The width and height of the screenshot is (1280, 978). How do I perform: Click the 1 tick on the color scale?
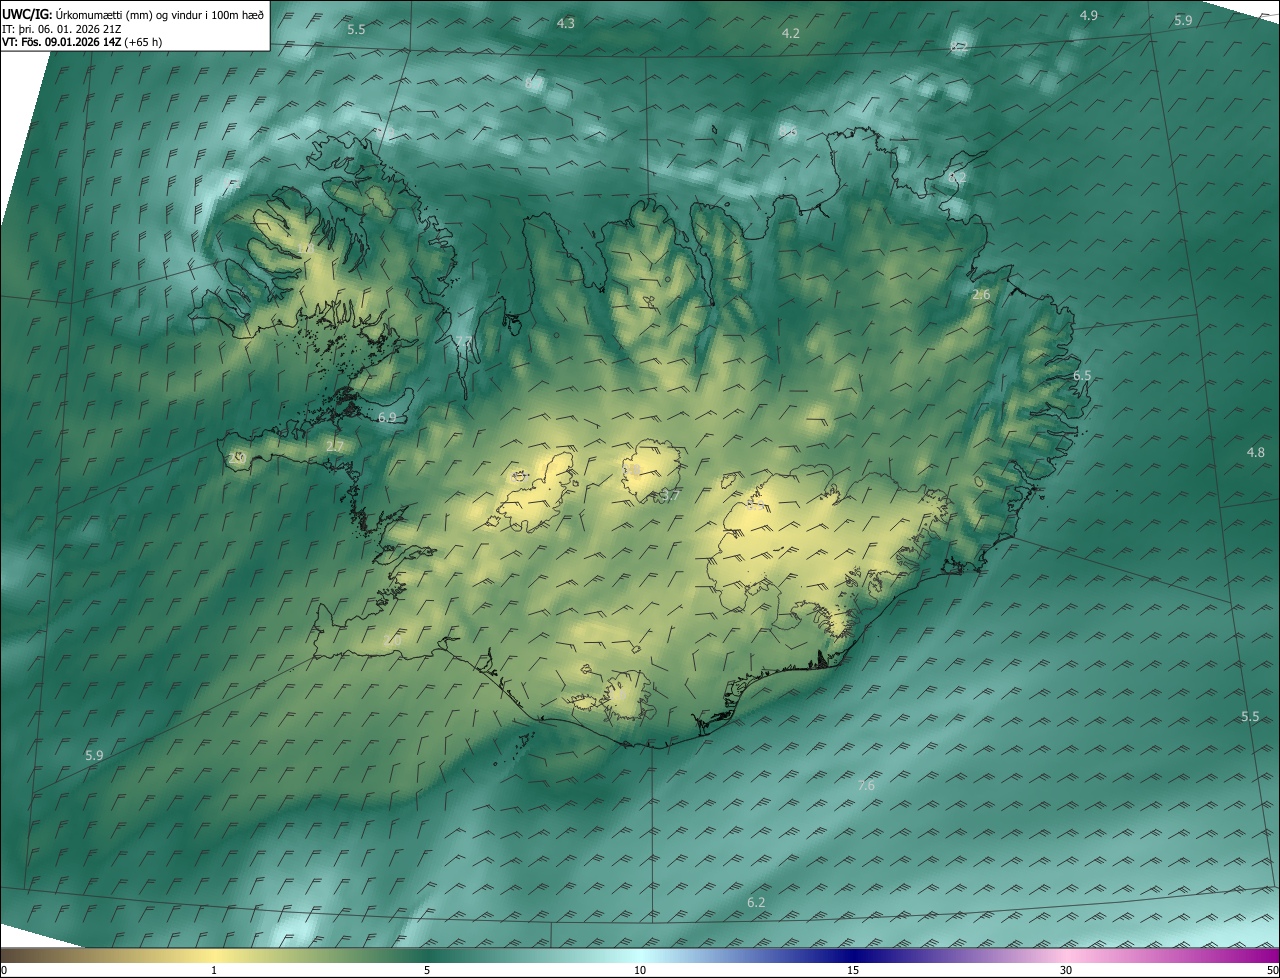[214, 970]
